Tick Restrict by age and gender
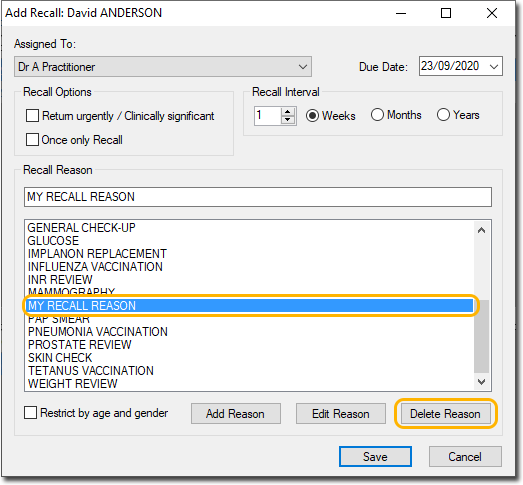Image resolution: width=523 pixels, height=485 pixels. (30, 413)
